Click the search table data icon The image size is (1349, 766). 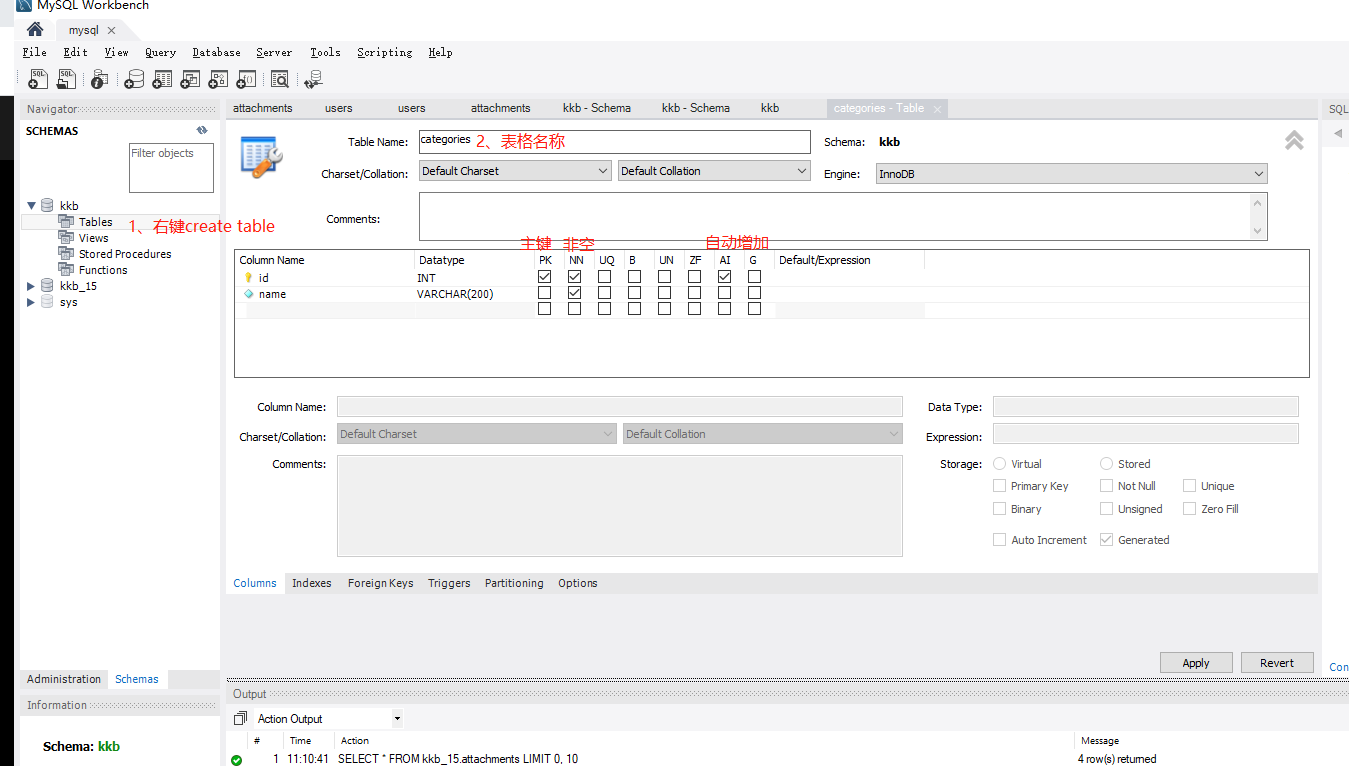coord(280,79)
